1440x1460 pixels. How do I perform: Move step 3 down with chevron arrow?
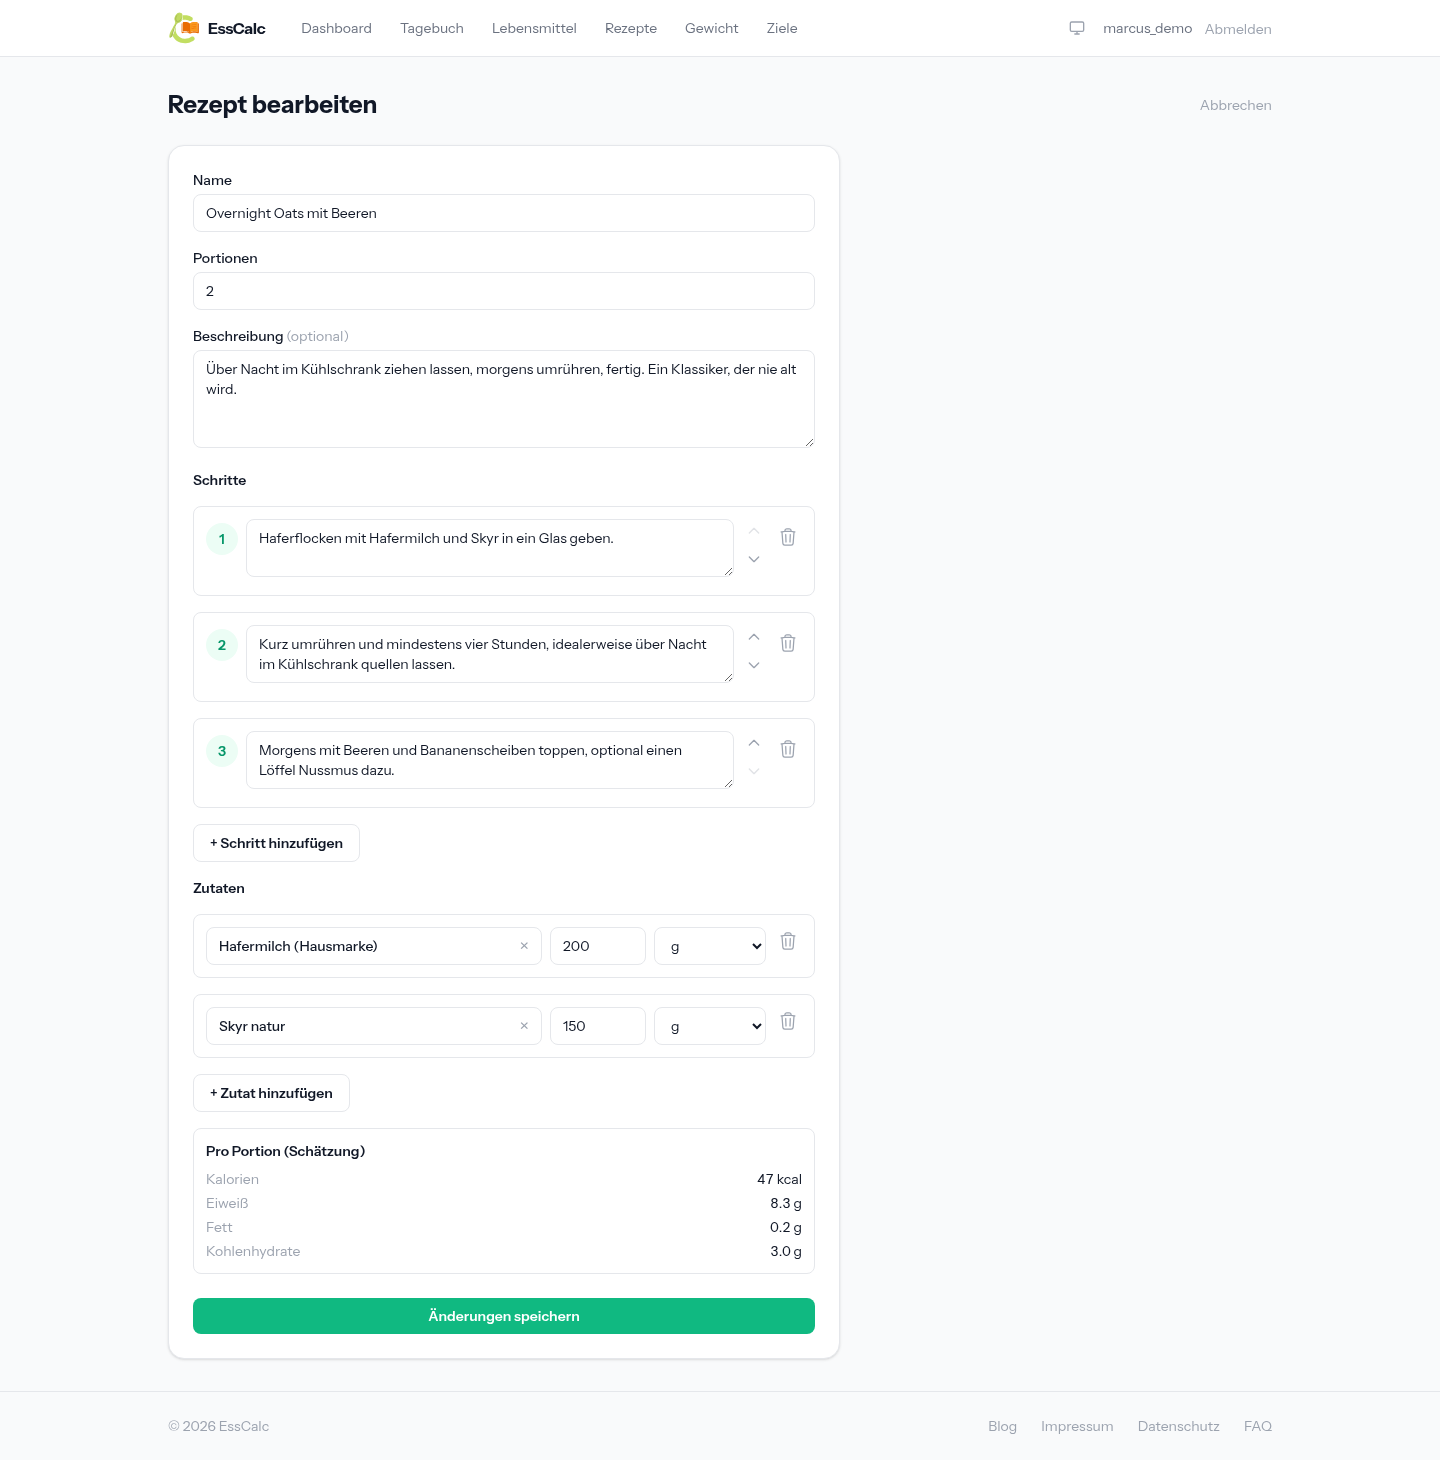coord(754,771)
